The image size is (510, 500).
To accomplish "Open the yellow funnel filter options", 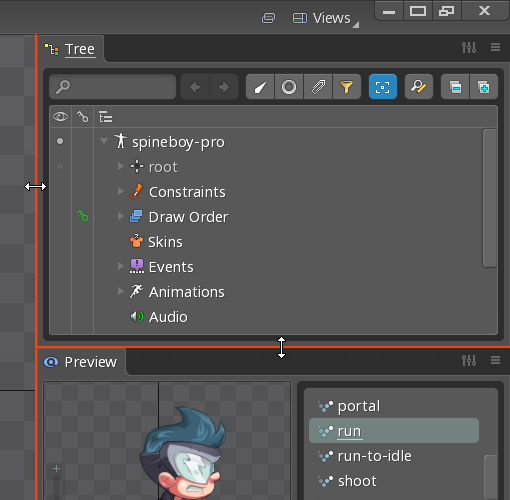I will (347, 87).
